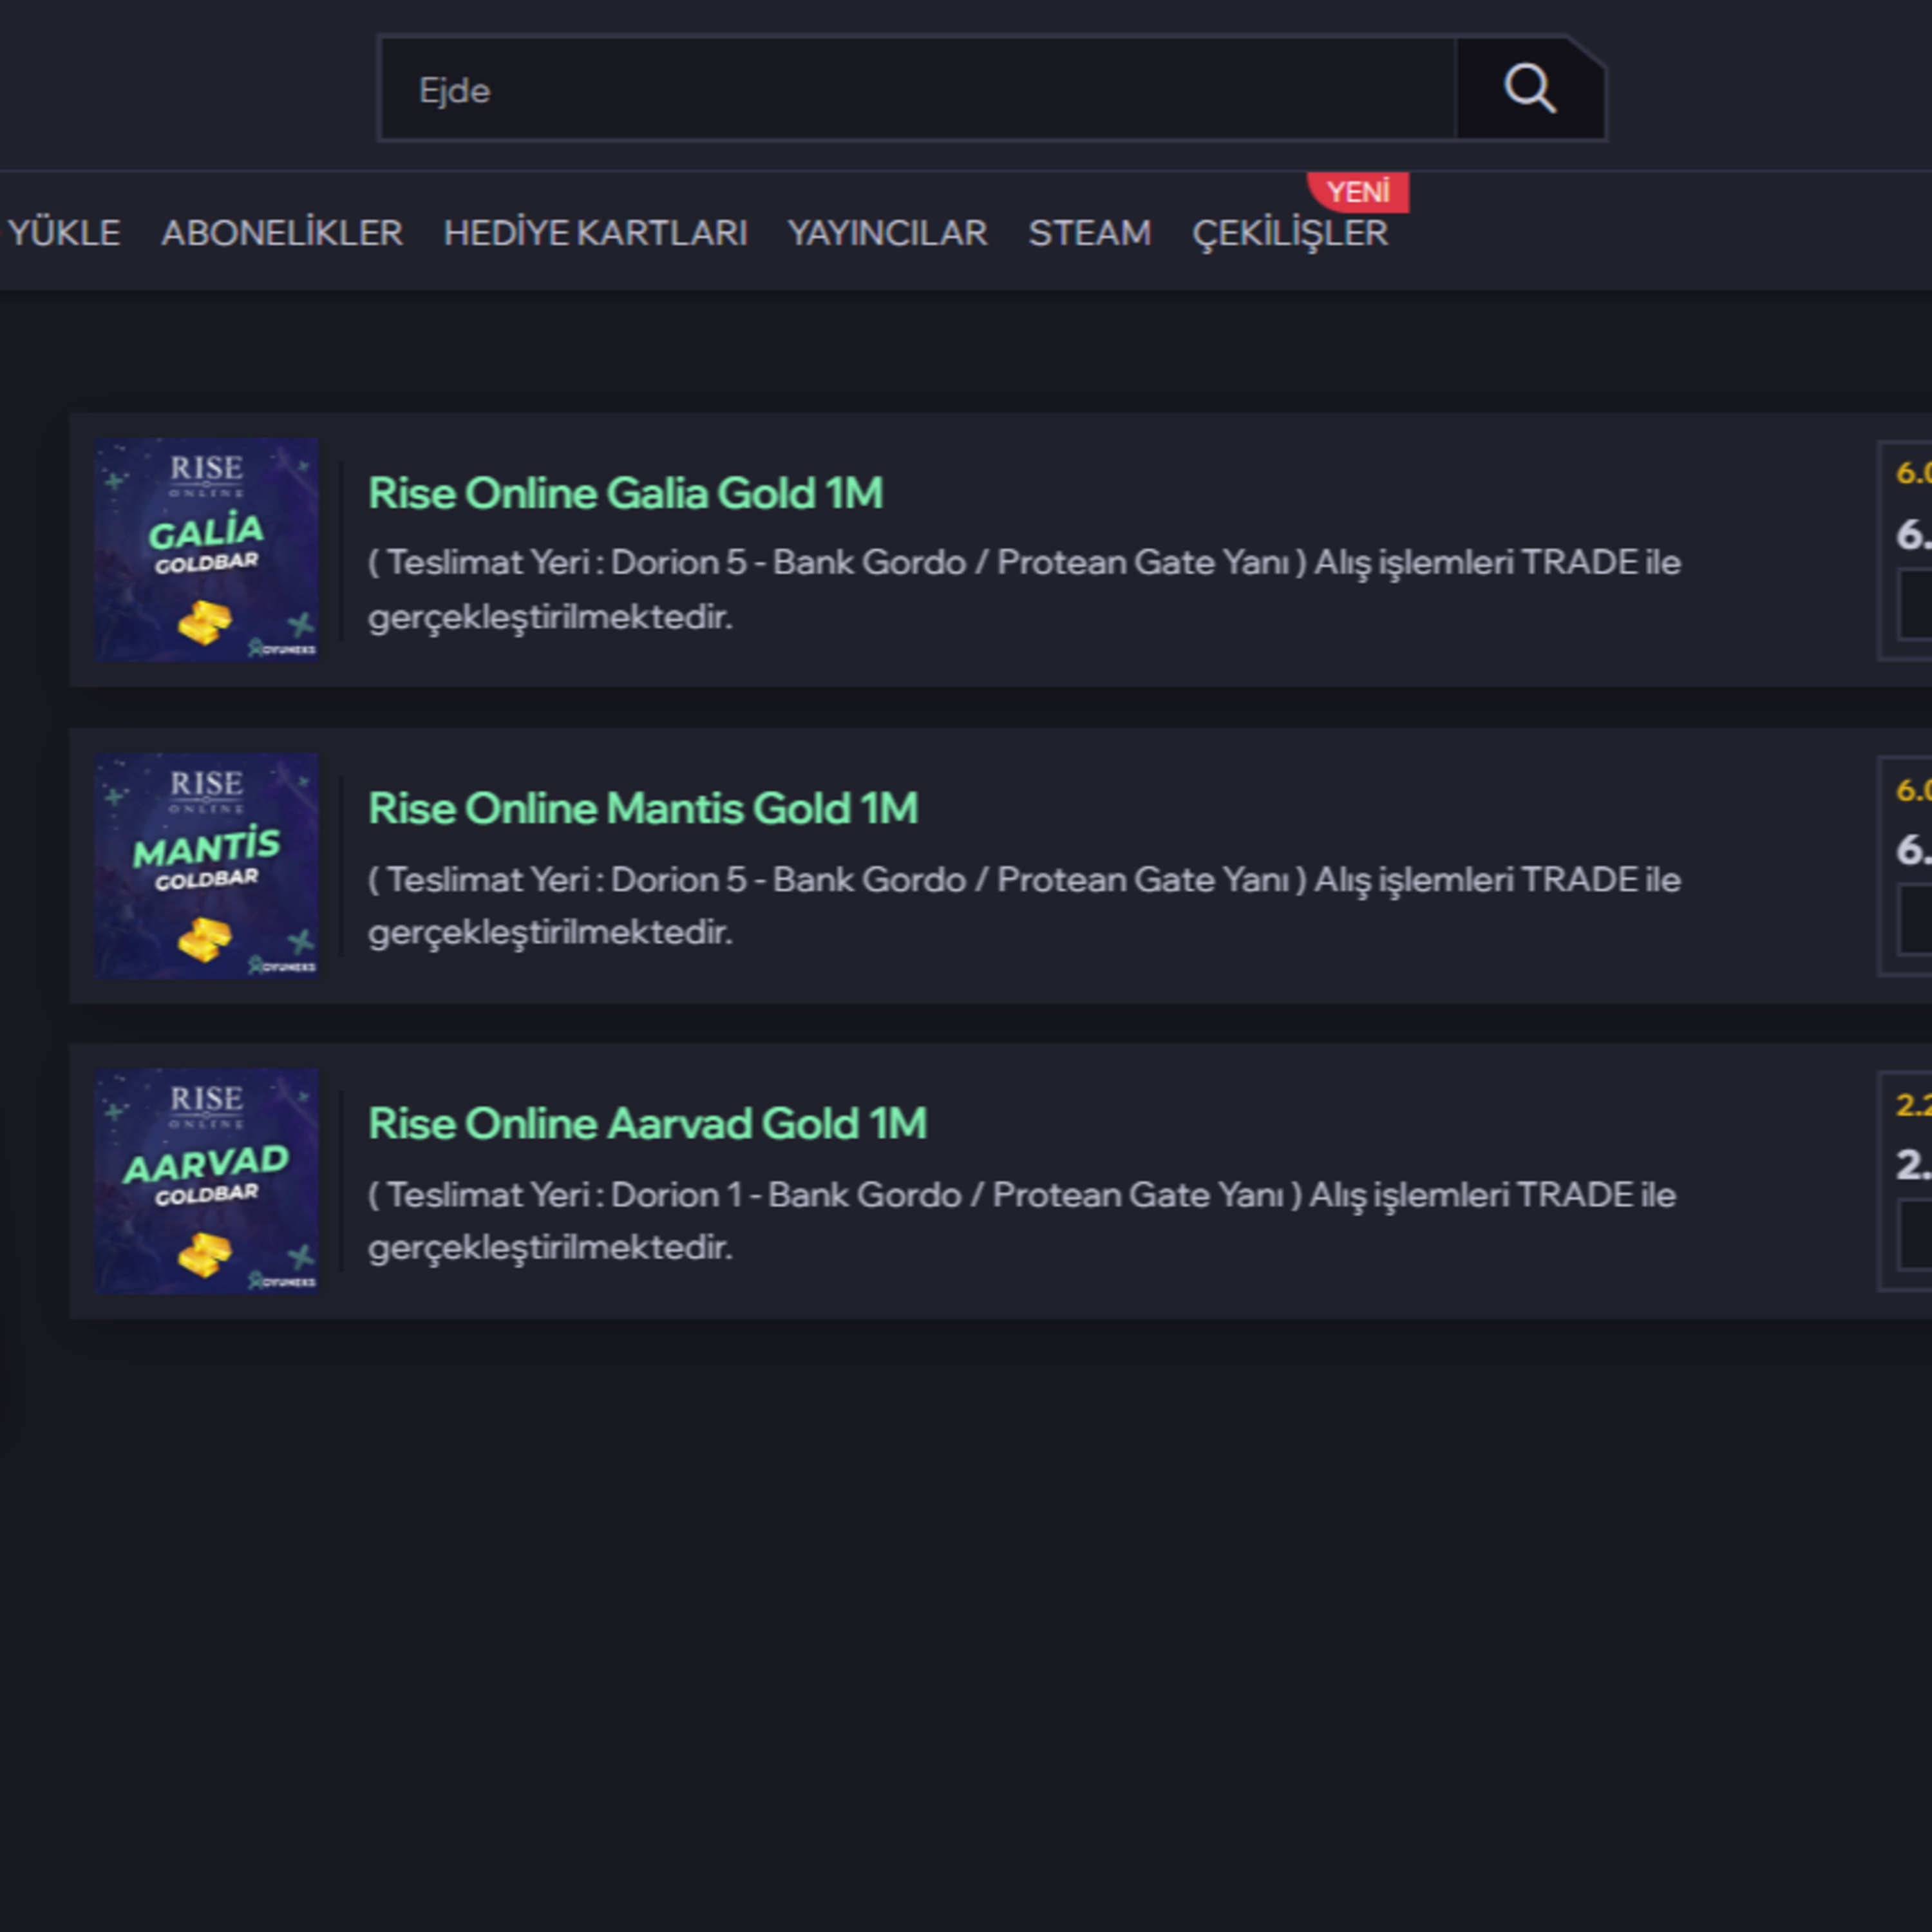Select the STEAM menu item
Viewport: 1932px width, 1932px height.
click(x=1090, y=233)
